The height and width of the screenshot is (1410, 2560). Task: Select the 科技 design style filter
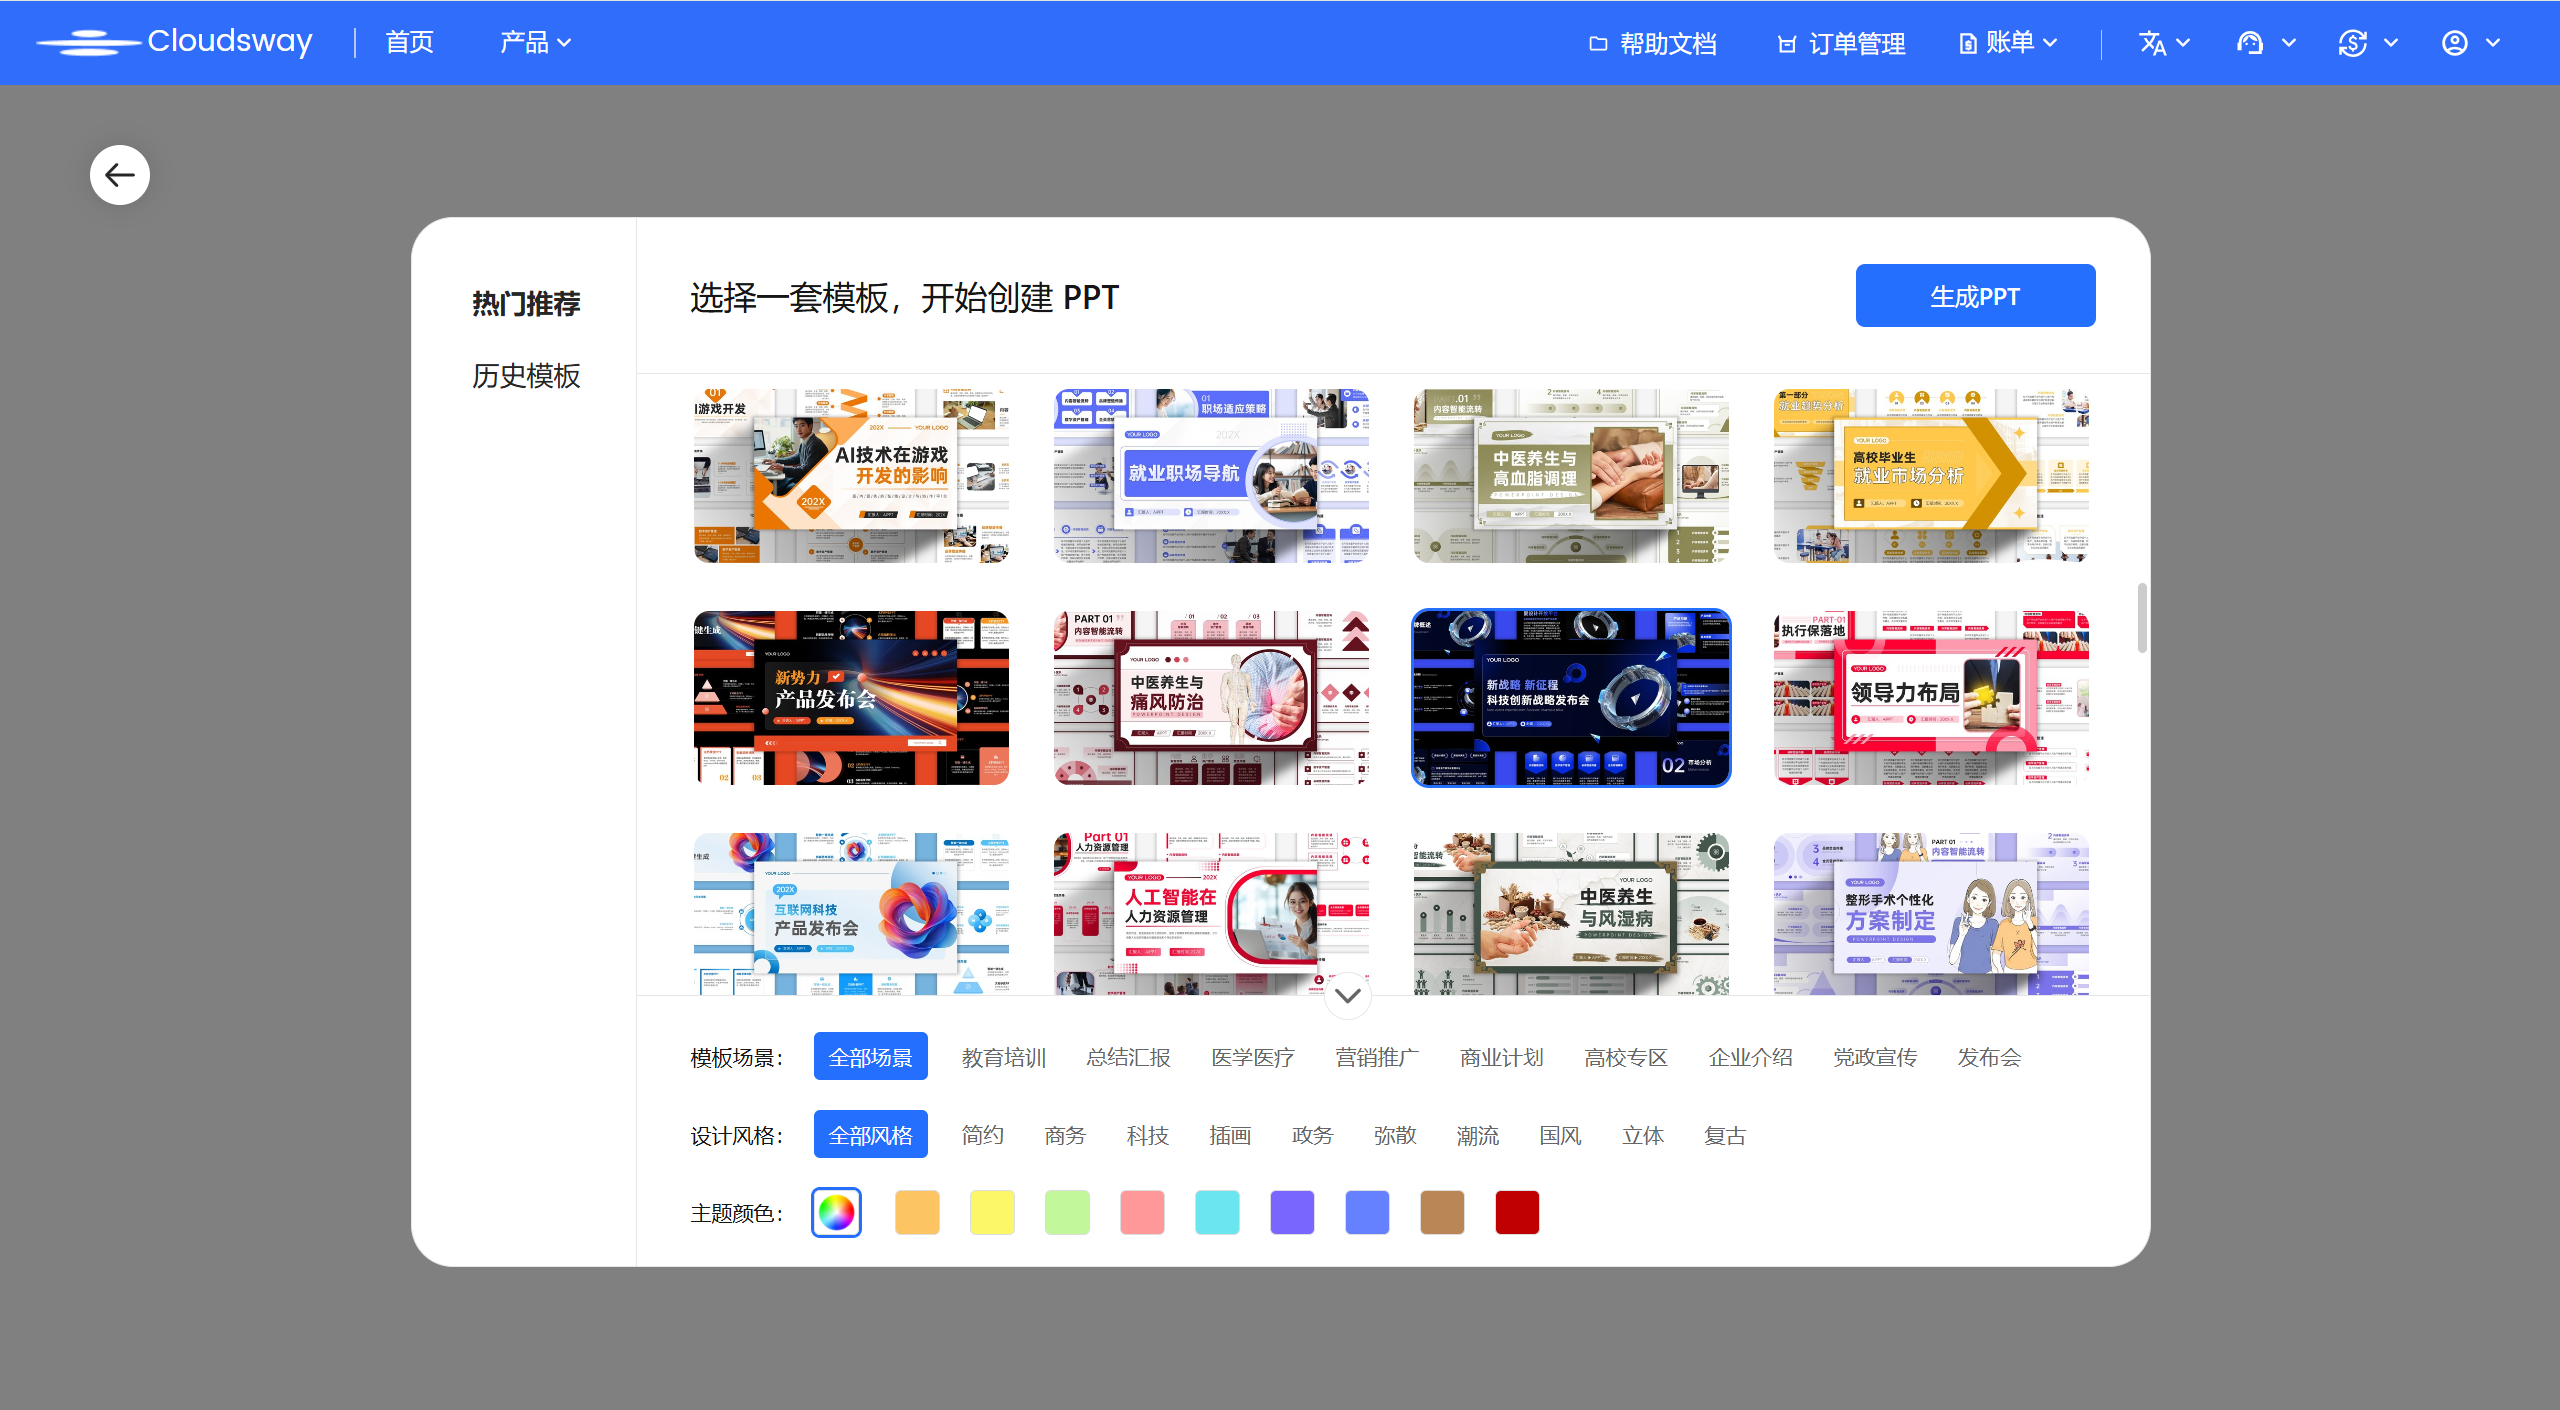1147,1135
